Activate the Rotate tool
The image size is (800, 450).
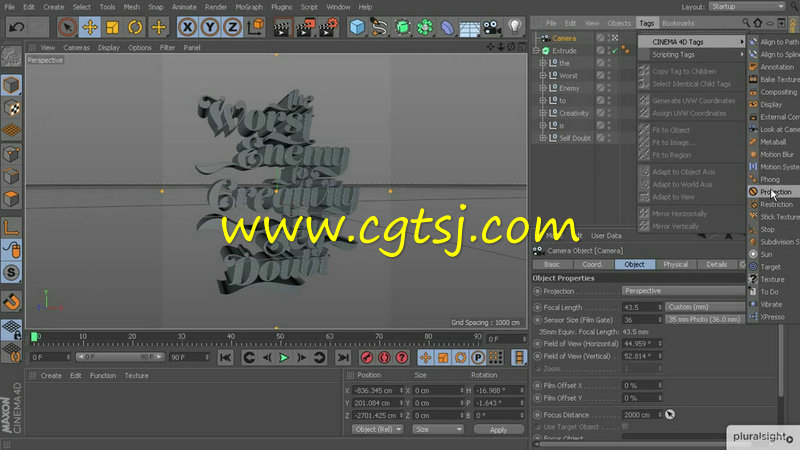coord(135,27)
